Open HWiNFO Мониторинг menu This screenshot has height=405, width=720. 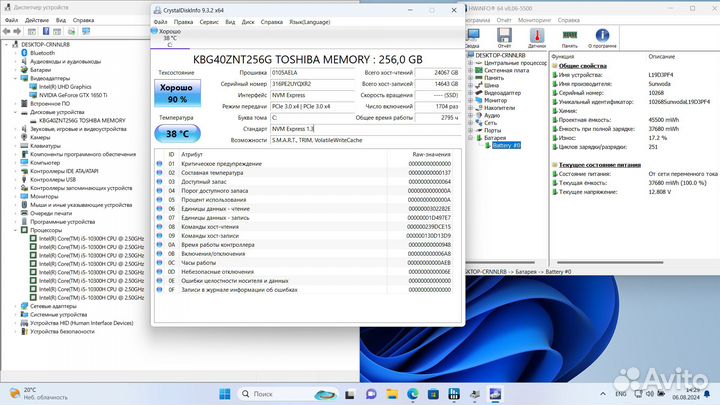click(534, 20)
